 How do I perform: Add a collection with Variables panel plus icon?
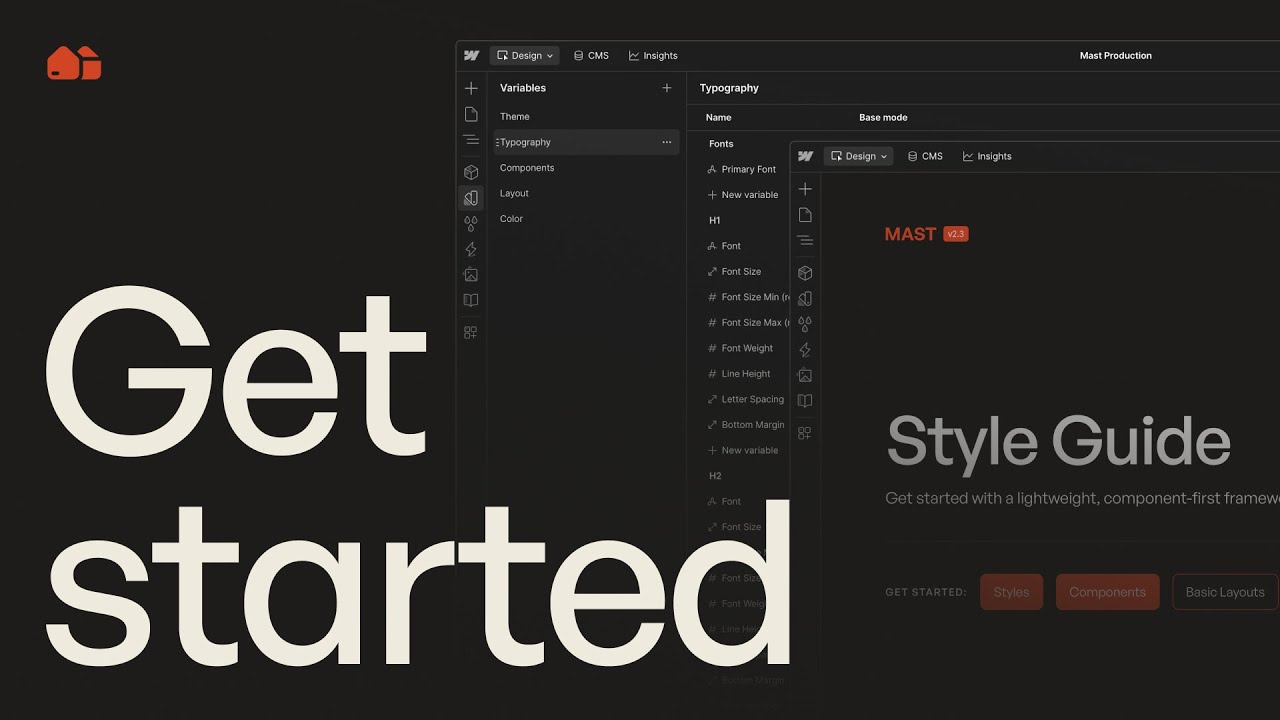(667, 88)
